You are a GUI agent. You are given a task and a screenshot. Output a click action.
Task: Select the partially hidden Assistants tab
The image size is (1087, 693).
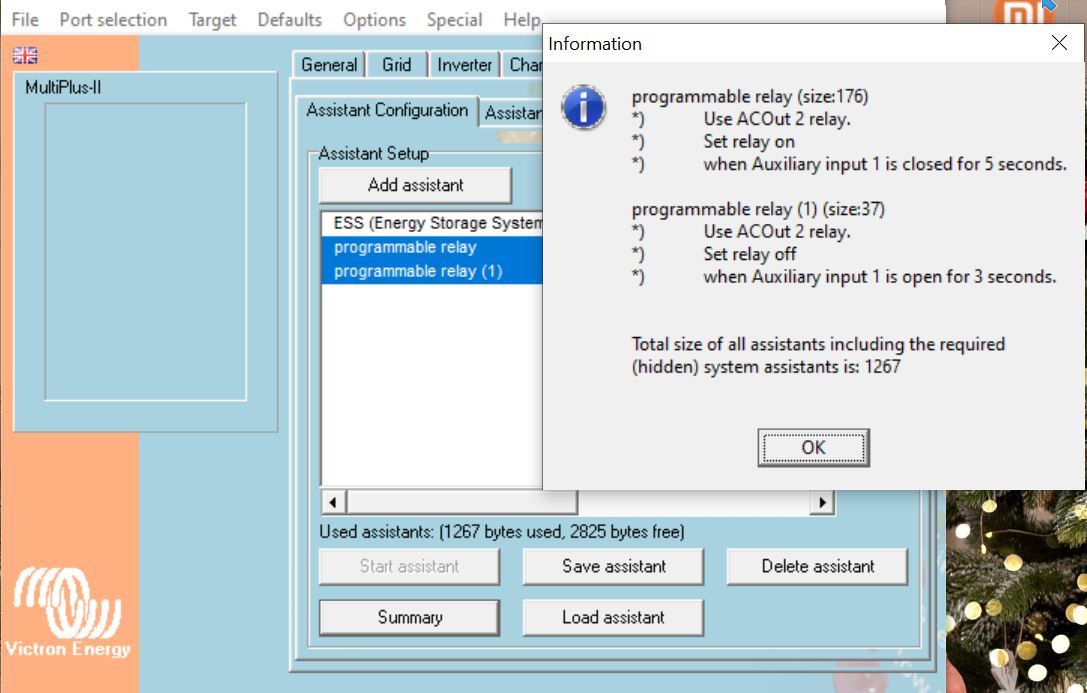(x=512, y=112)
